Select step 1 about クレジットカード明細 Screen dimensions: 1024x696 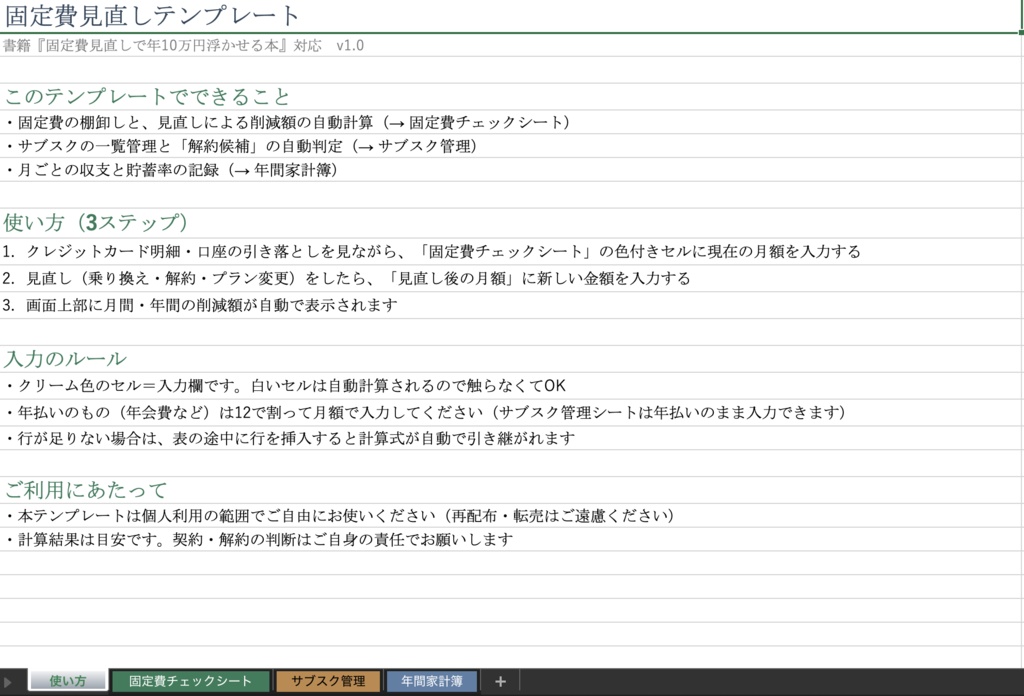pos(432,251)
